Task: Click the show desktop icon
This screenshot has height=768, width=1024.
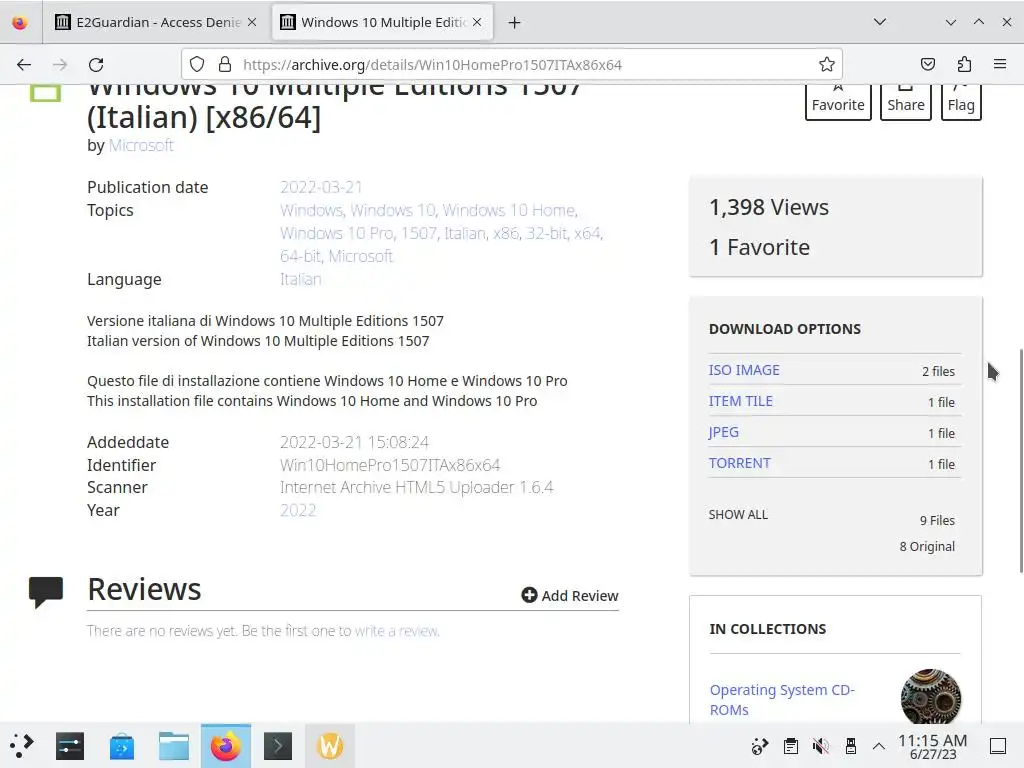Action: pyautogui.click(x=998, y=746)
